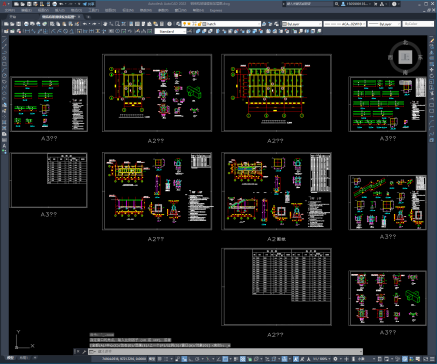This screenshot has width=437, height=364.
Task: Click the North label on the ViewCube compass
Action: [405, 42]
